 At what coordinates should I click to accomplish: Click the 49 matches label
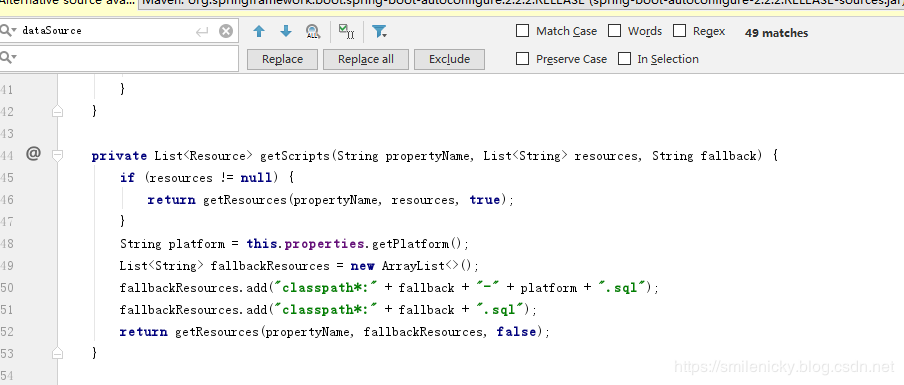[x=777, y=33]
